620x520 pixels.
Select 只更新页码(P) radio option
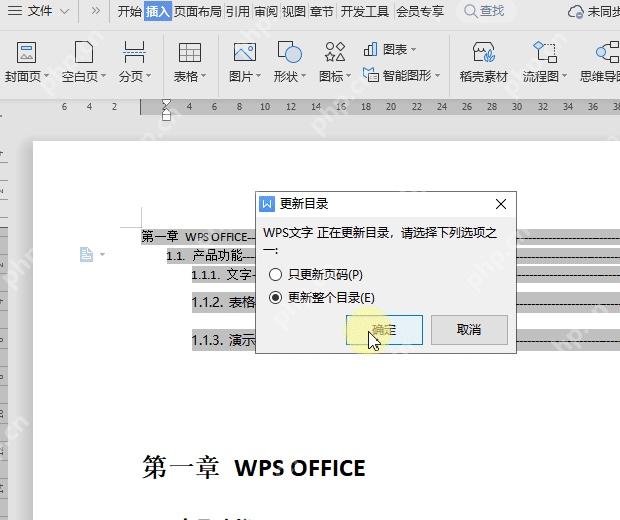pos(316,274)
